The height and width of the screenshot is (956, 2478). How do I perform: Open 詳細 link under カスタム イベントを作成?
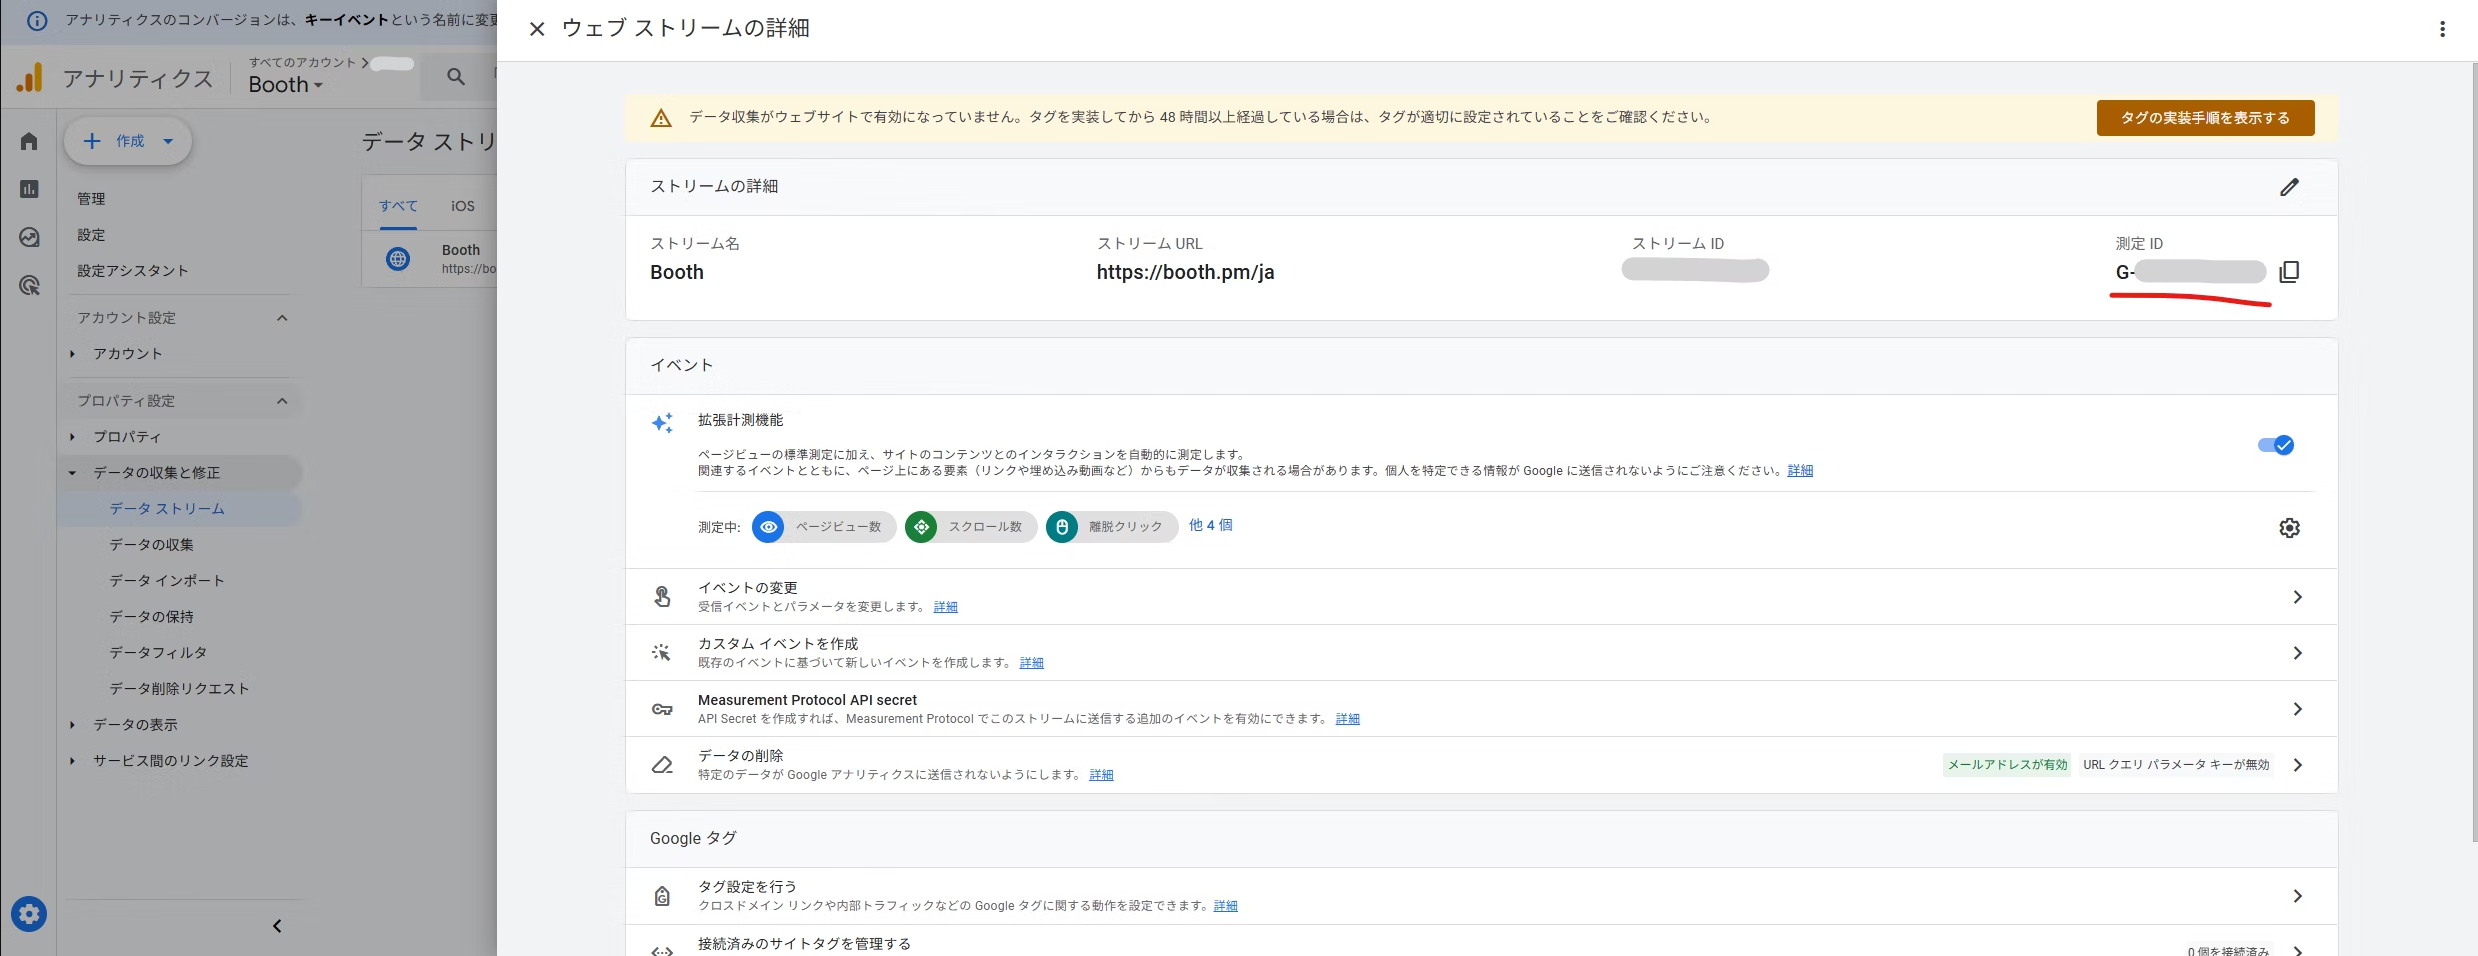(1032, 663)
